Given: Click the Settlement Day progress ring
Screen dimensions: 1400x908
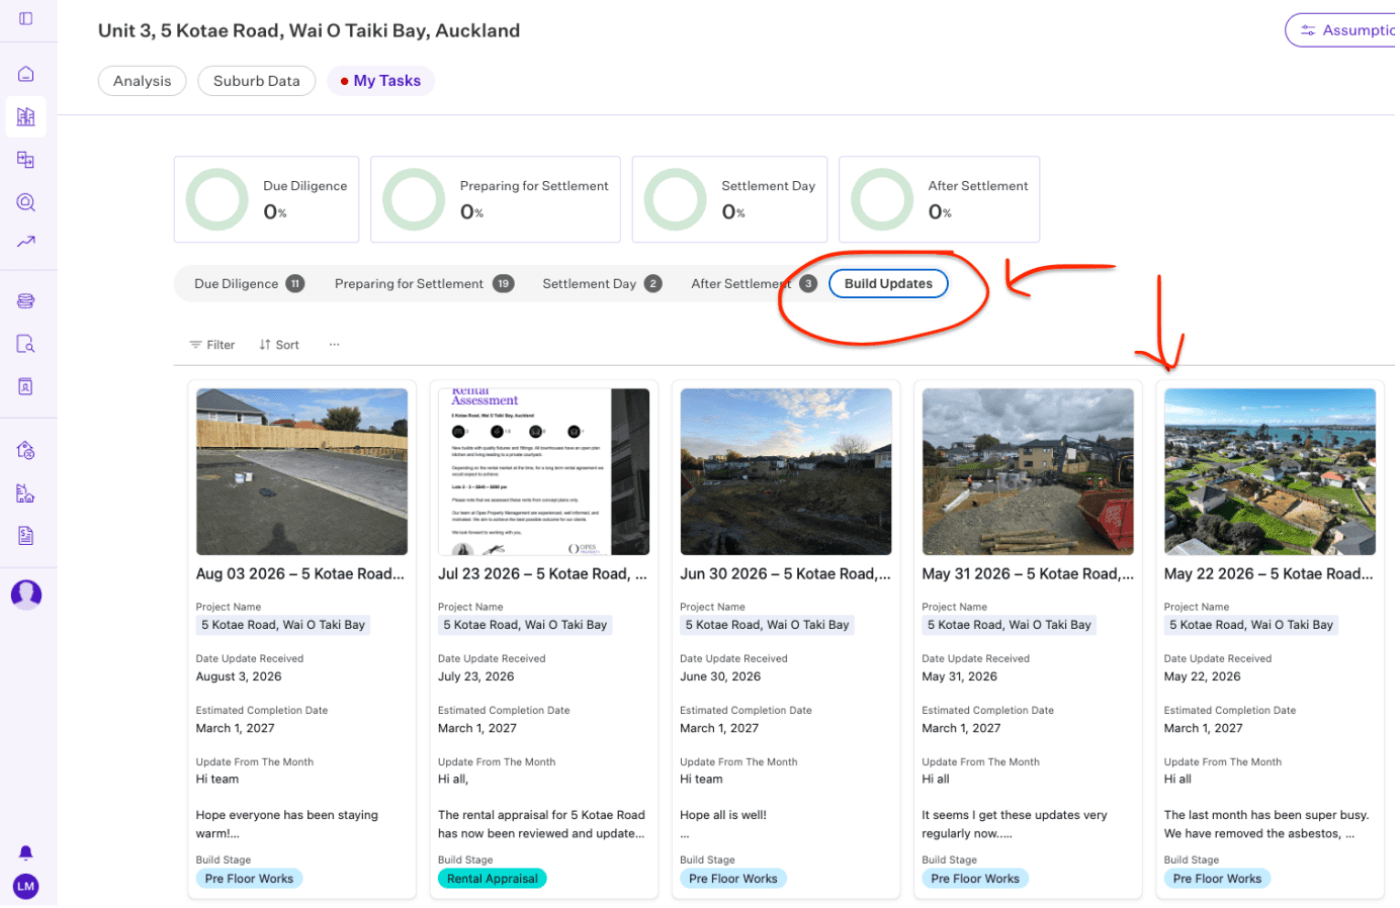Looking at the screenshot, I should (677, 200).
